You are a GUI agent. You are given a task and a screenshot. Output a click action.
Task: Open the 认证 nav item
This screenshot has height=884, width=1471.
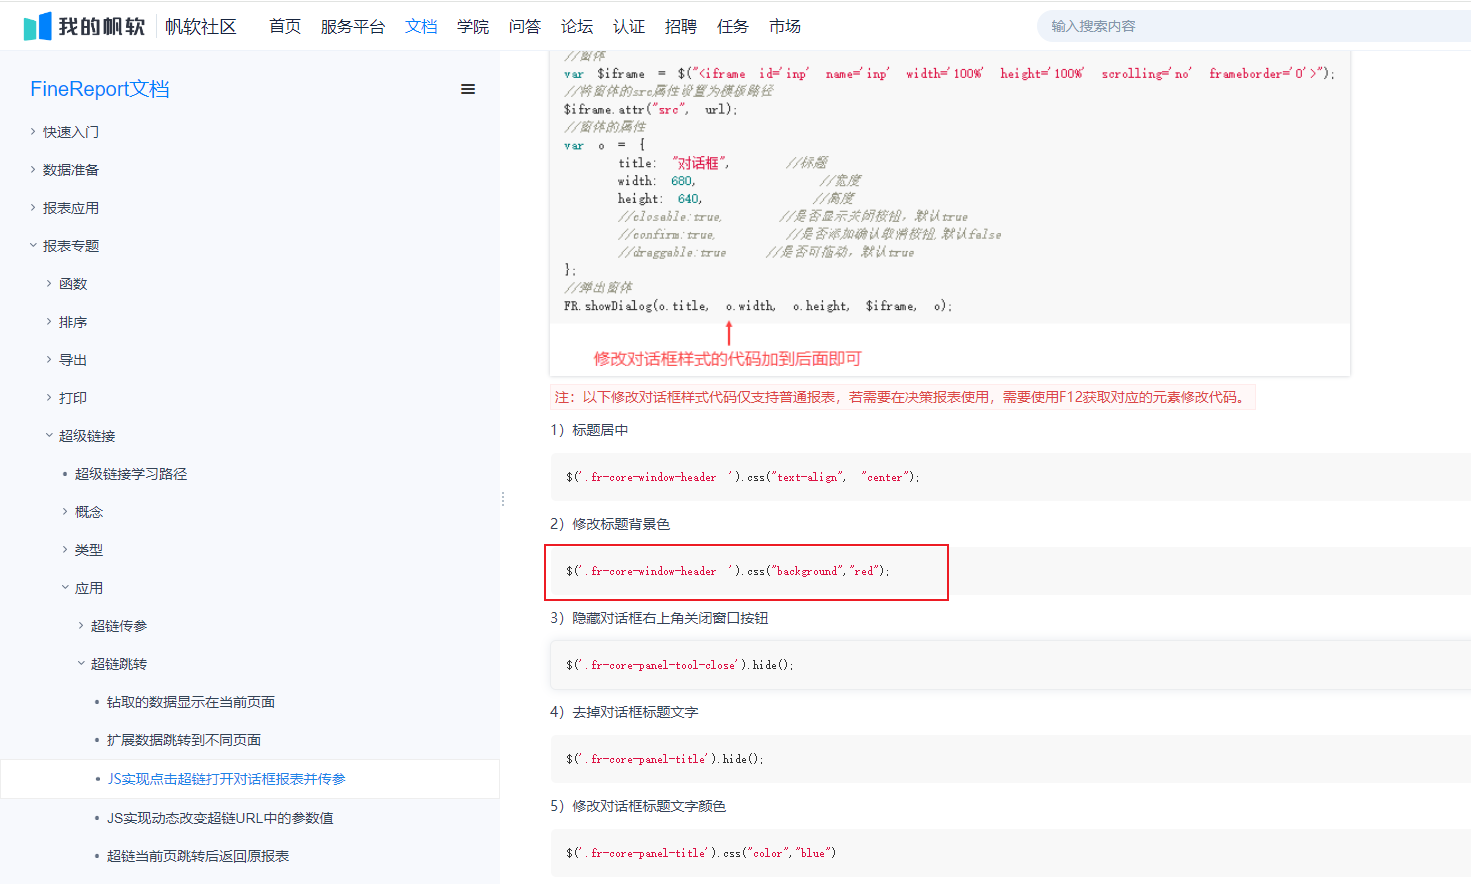pos(629,26)
